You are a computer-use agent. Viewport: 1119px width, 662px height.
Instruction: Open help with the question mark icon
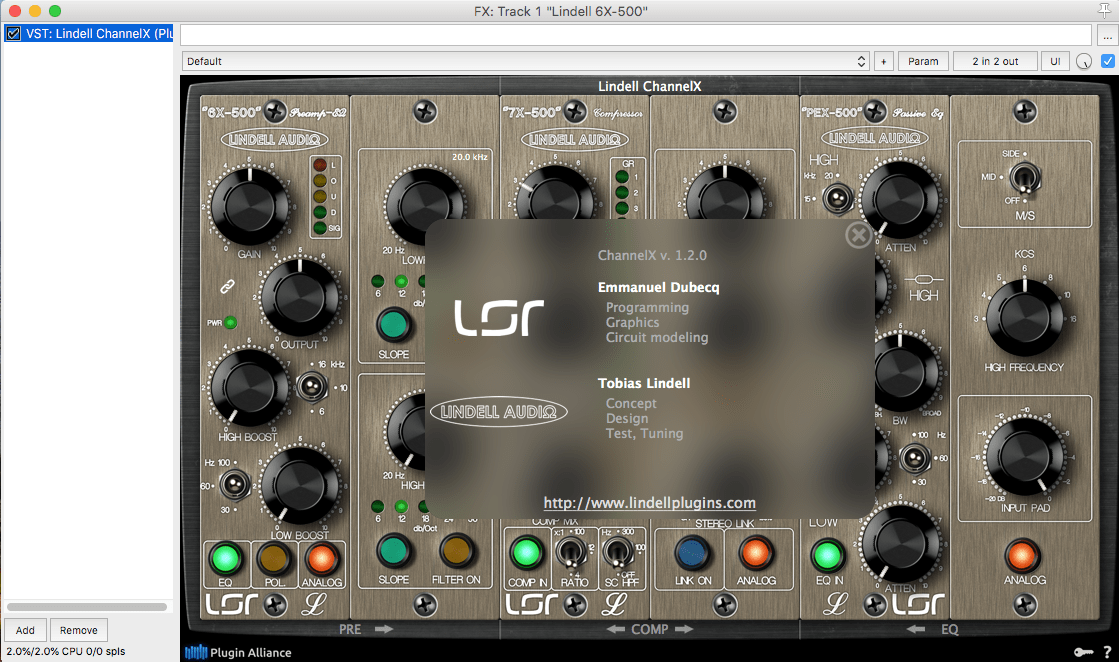click(x=1107, y=652)
